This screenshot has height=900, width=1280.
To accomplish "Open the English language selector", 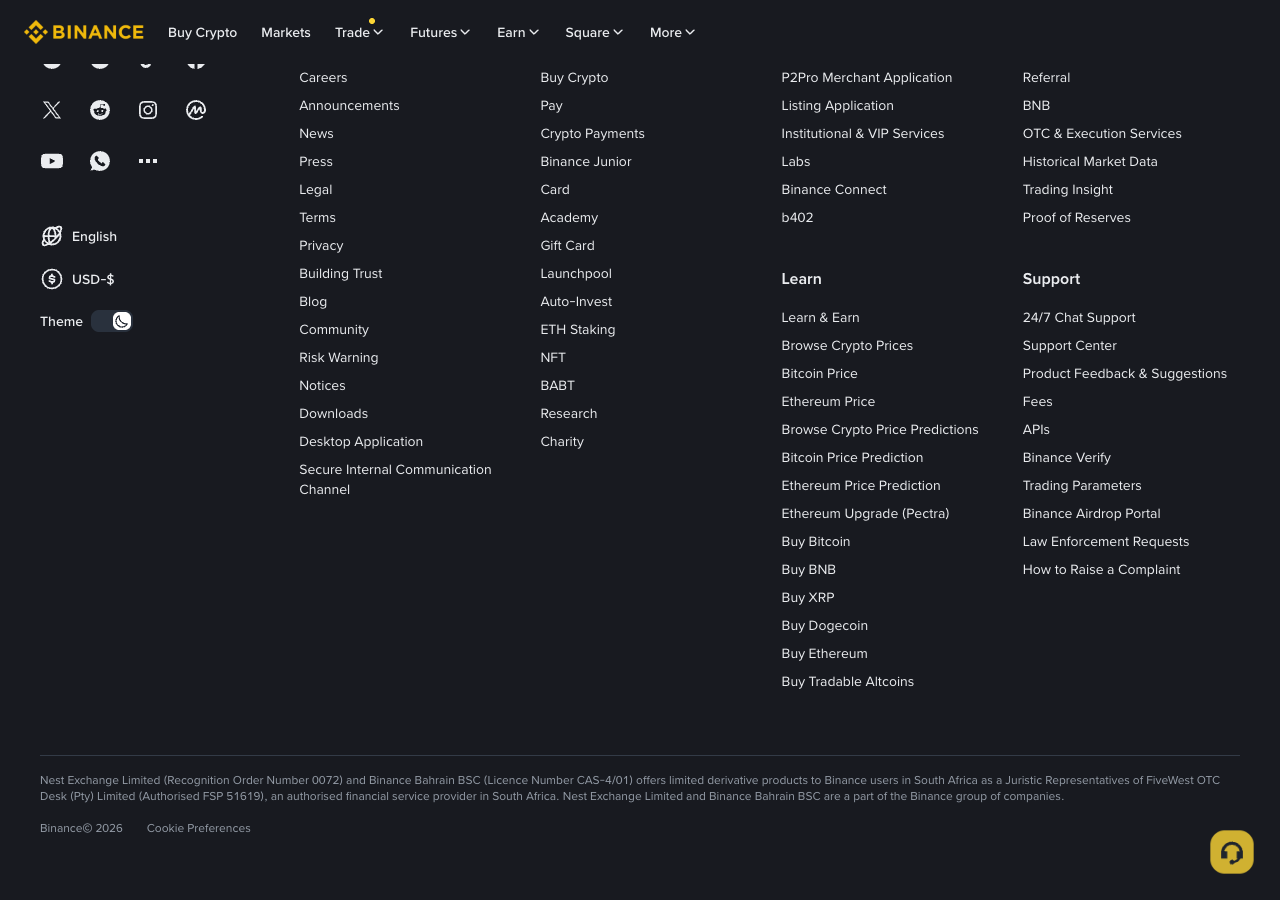I will point(79,236).
